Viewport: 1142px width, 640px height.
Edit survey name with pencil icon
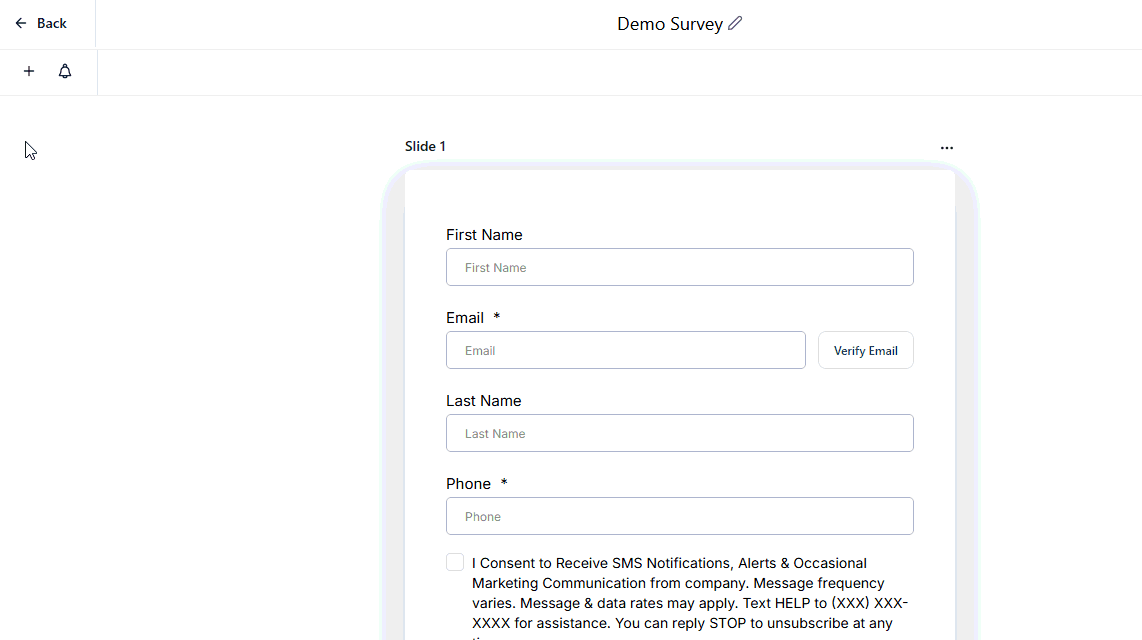(x=735, y=23)
